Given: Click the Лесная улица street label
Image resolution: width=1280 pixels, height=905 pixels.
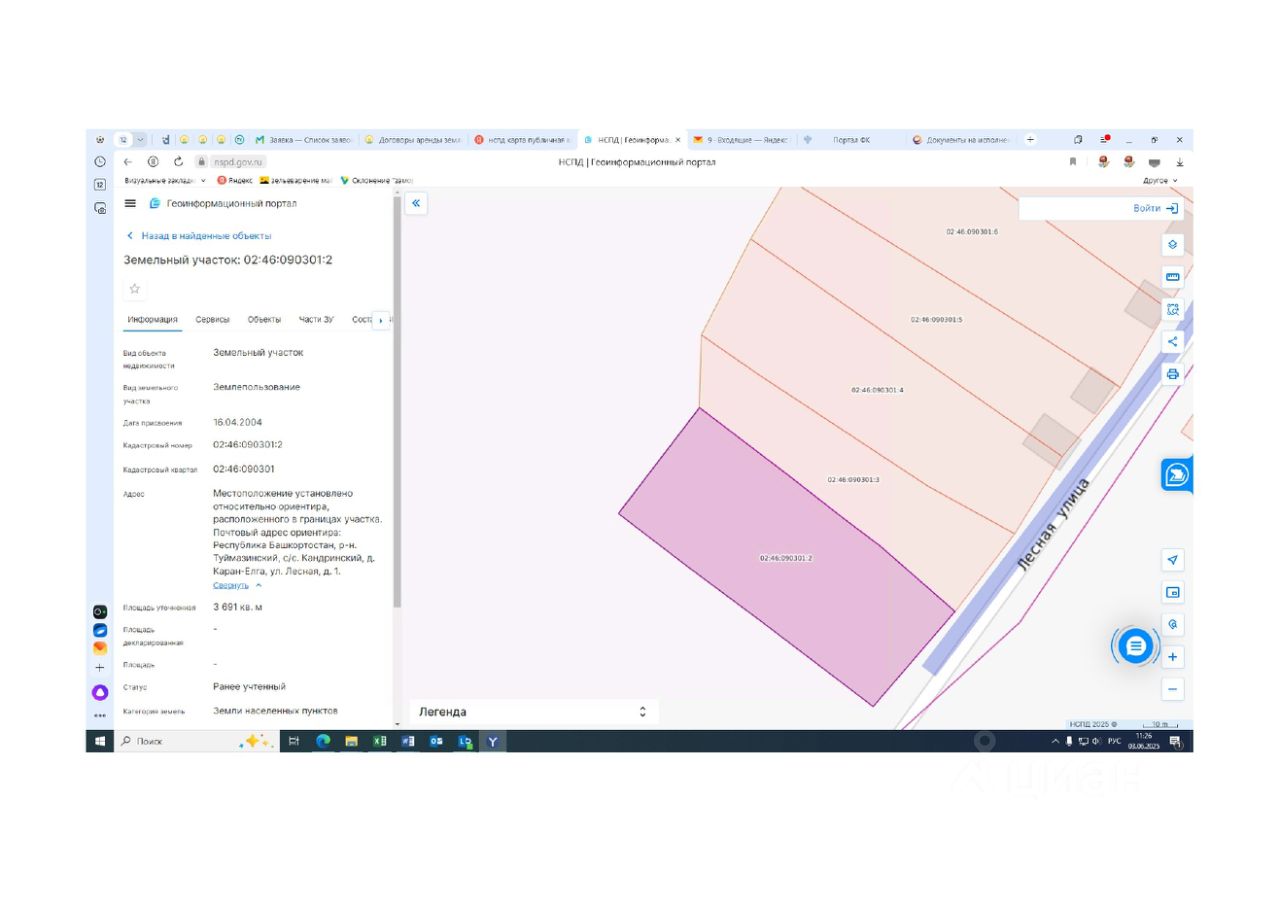Looking at the screenshot, I should 1052,524.
